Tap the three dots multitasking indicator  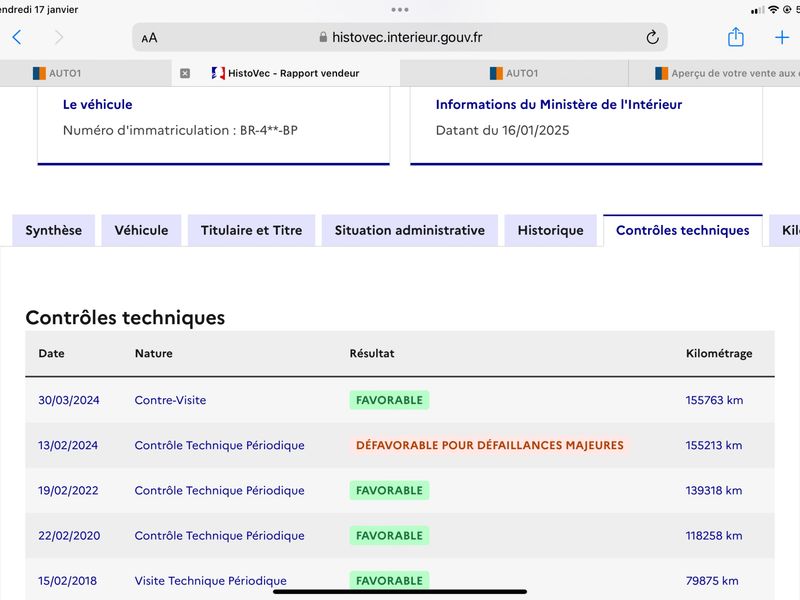pos(399,10)
